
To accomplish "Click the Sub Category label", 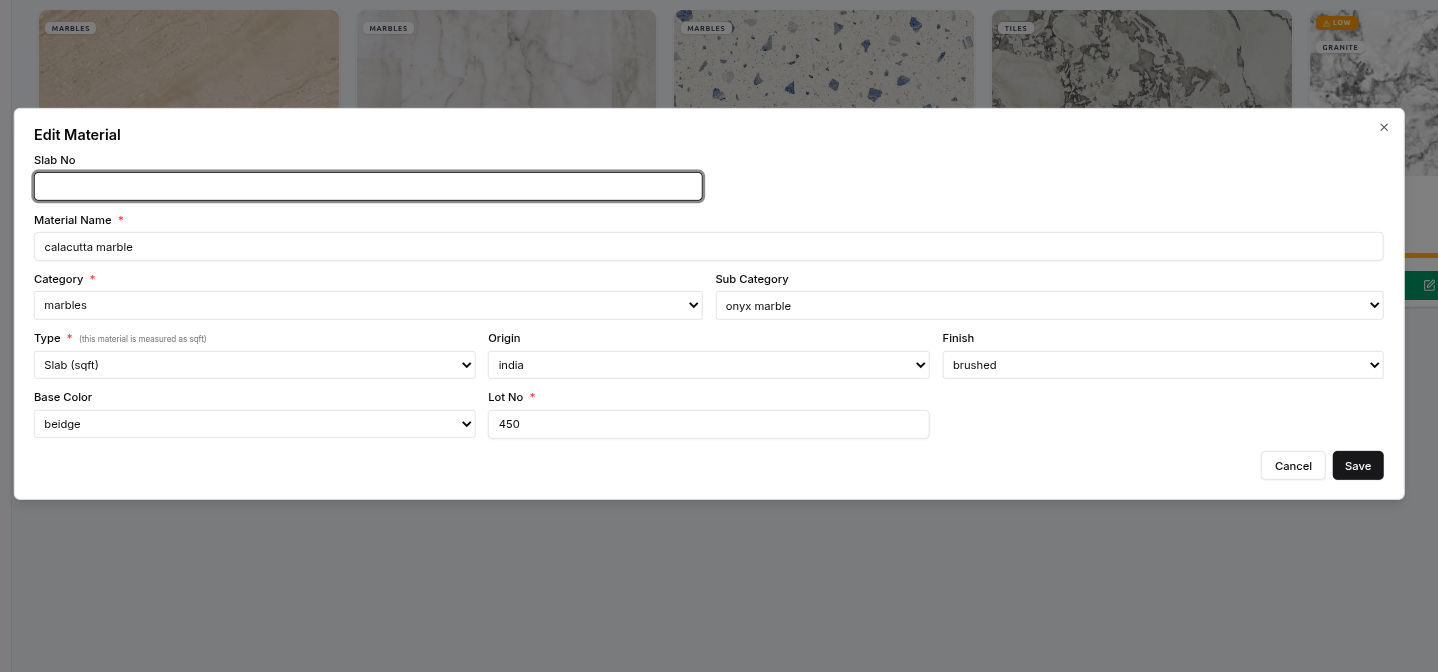I will [752, 279].
